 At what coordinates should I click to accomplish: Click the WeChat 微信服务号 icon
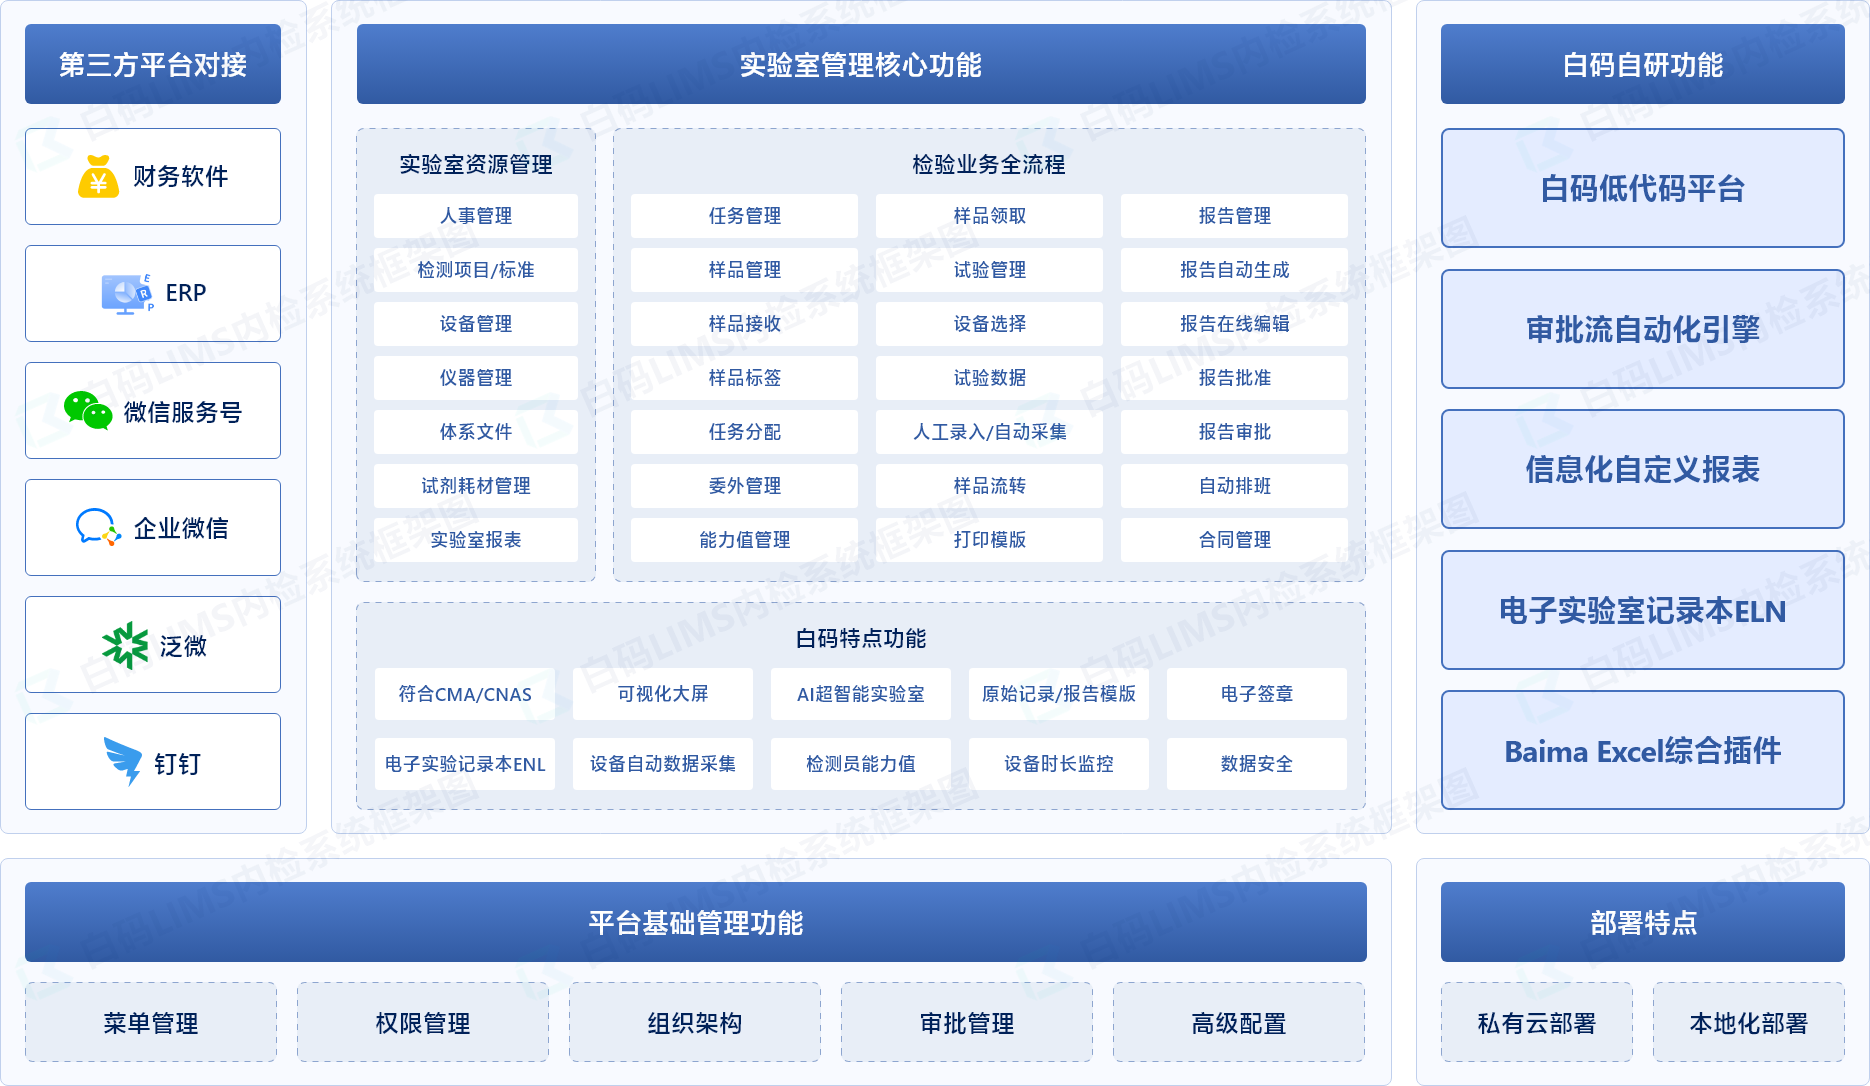point(88,411)
